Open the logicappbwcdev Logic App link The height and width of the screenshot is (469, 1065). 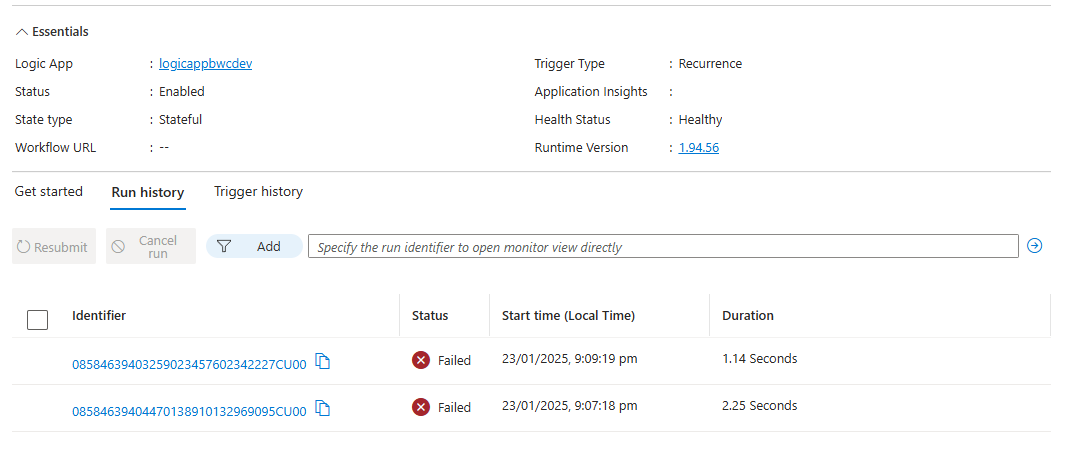(x=206, y=64)
